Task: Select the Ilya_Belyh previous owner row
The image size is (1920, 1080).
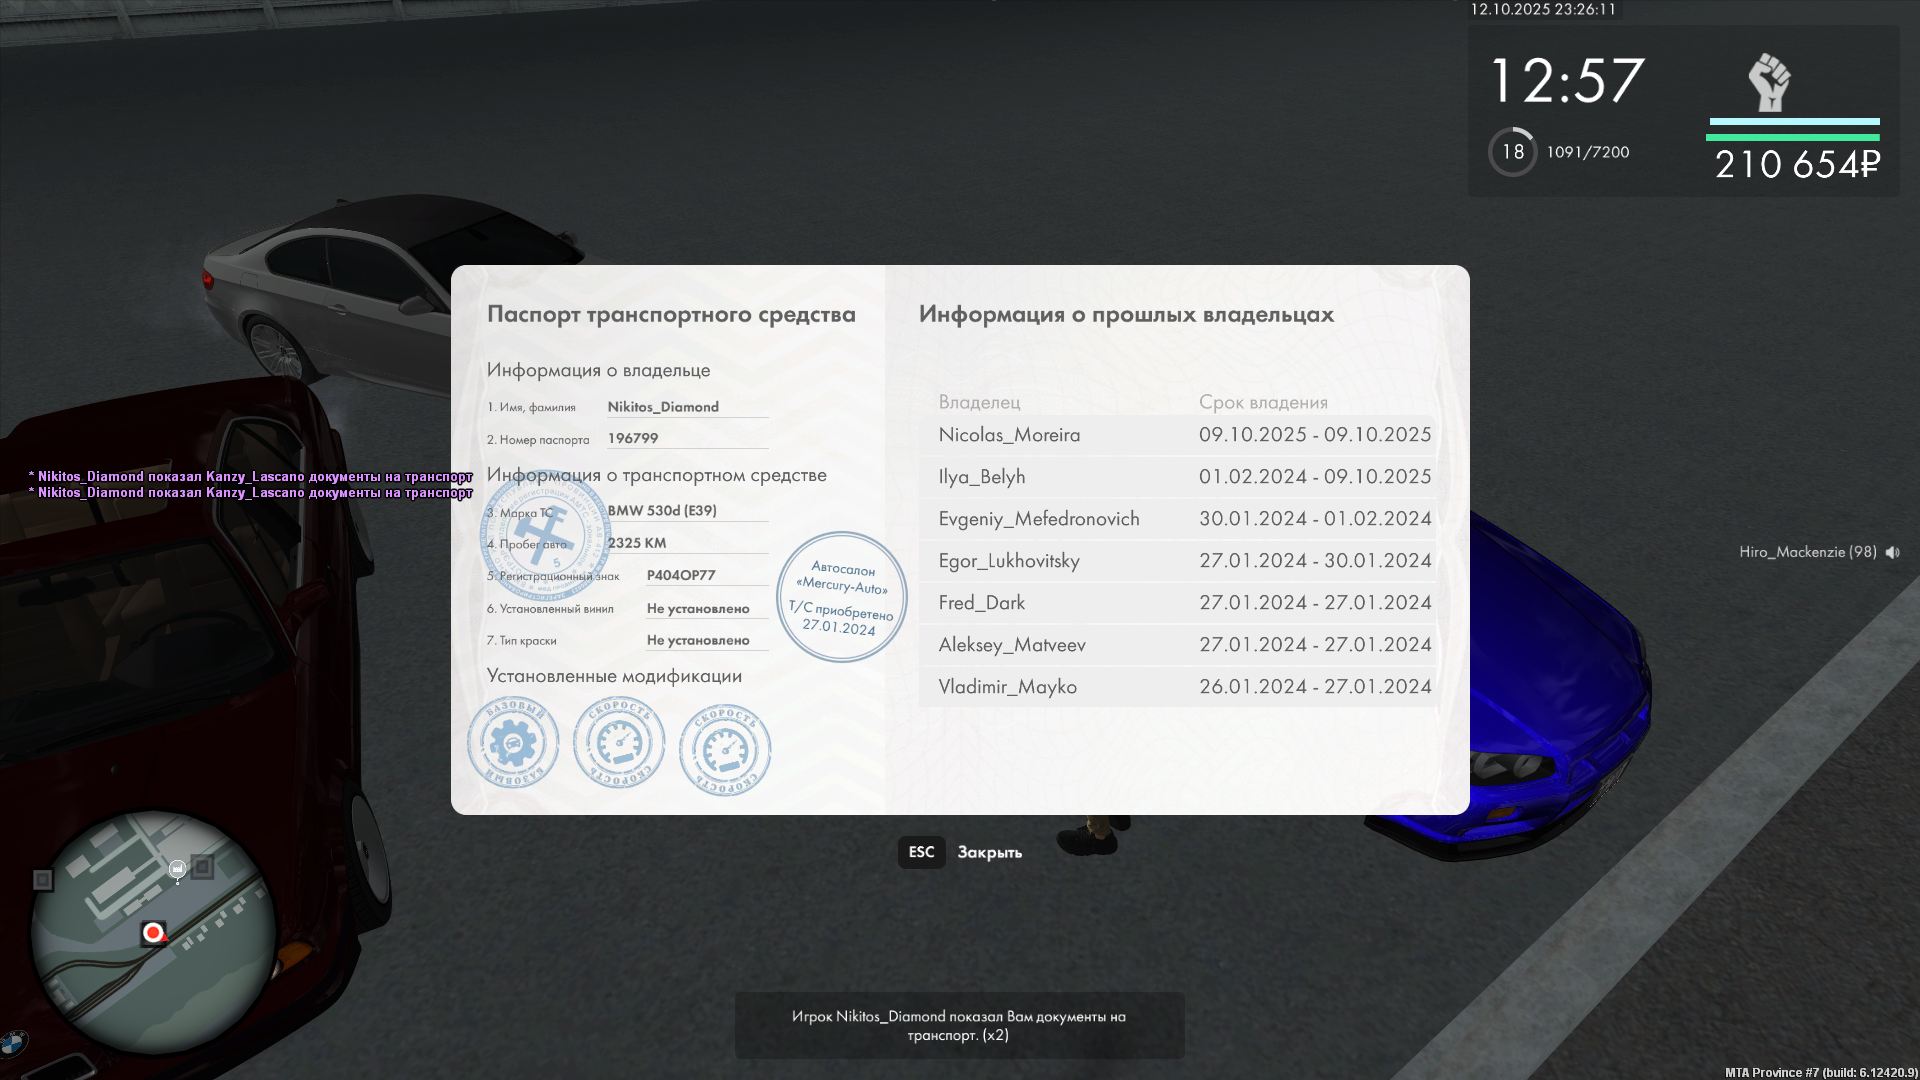Action: click(x=1178, y=477)
